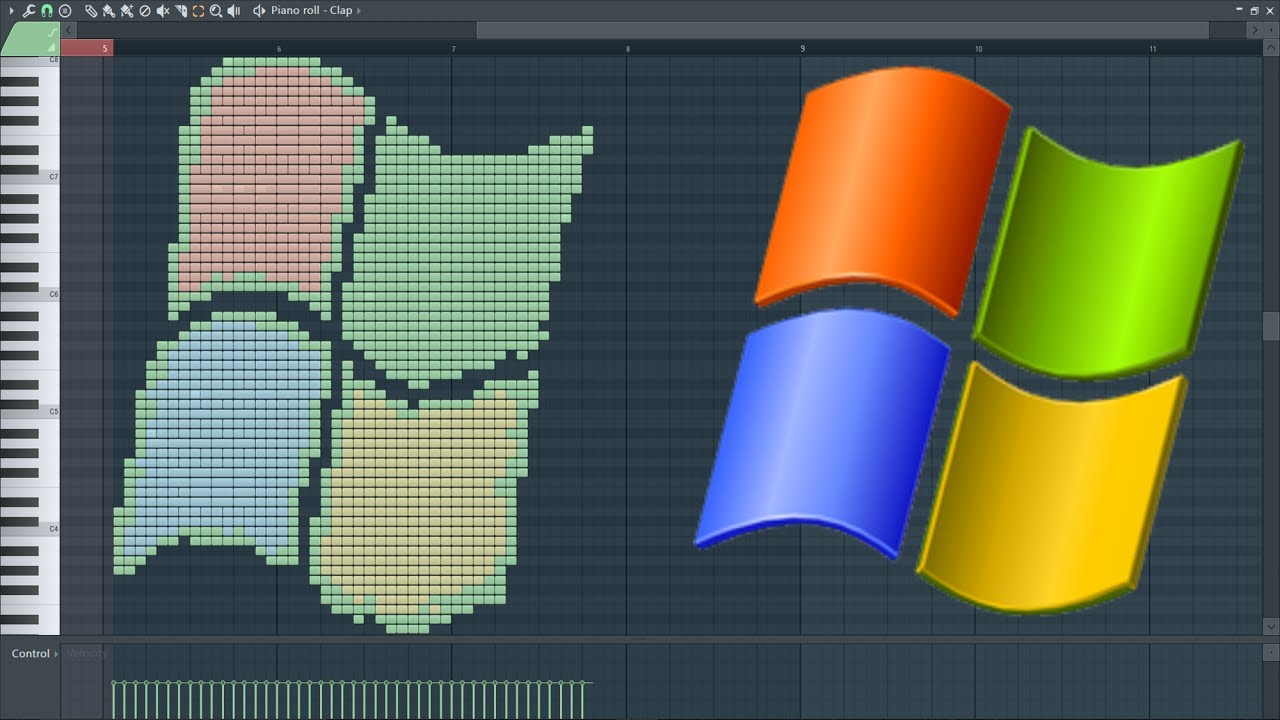Screen dimensions: 1280x720
Task: Select the Zoom magnifier tool
Action: pos(216,11)
